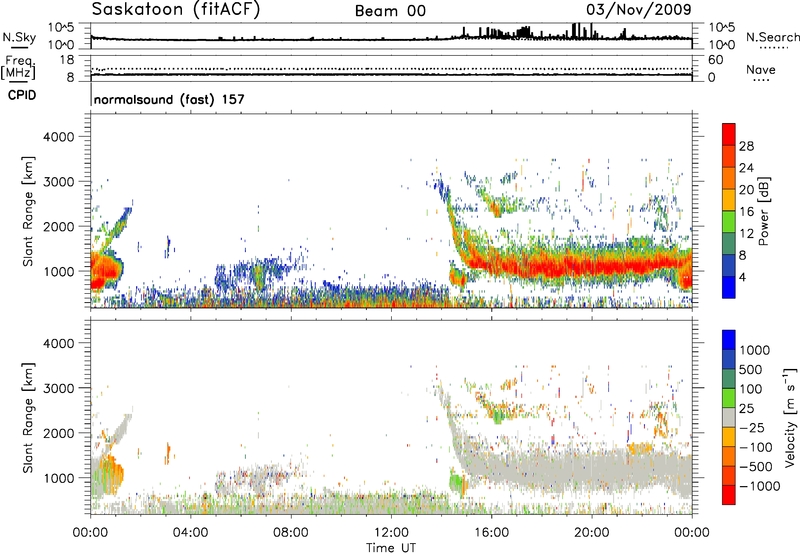Click the "28" label on Power colorbar
This screenshot has height=554, width=800.
(746, 146)
